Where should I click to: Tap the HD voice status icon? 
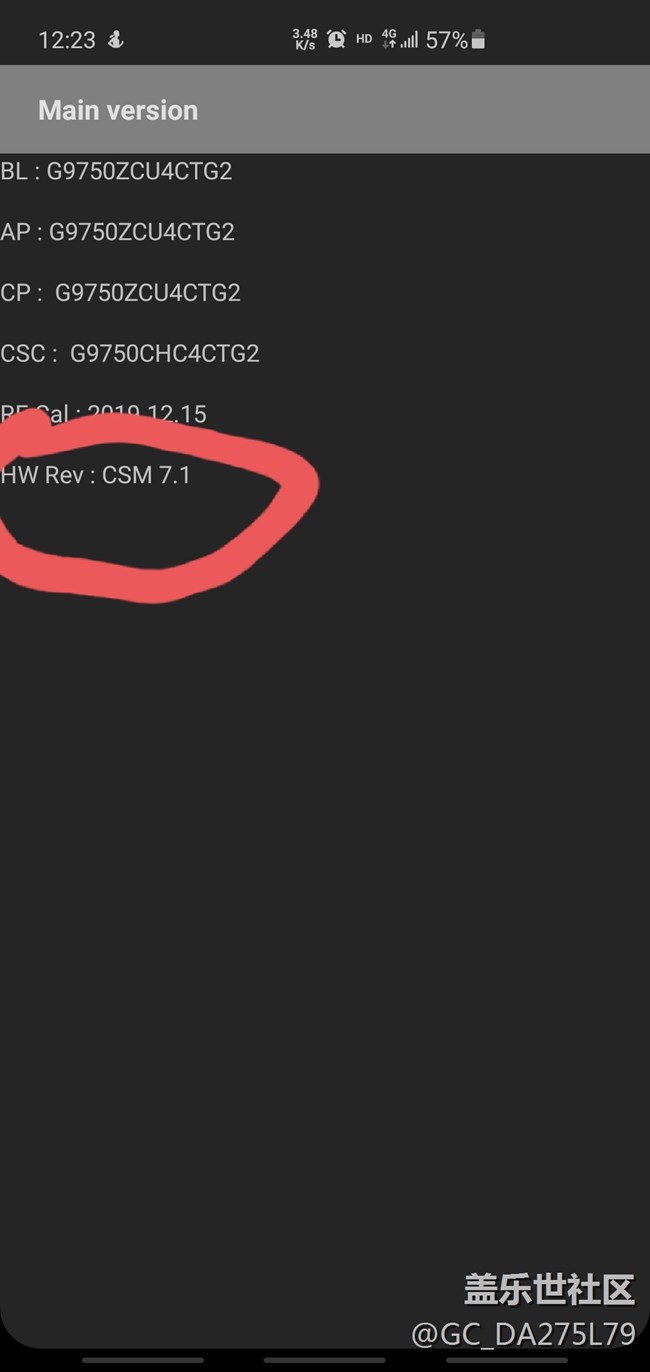pyautogui.click(x=364, y=39)
